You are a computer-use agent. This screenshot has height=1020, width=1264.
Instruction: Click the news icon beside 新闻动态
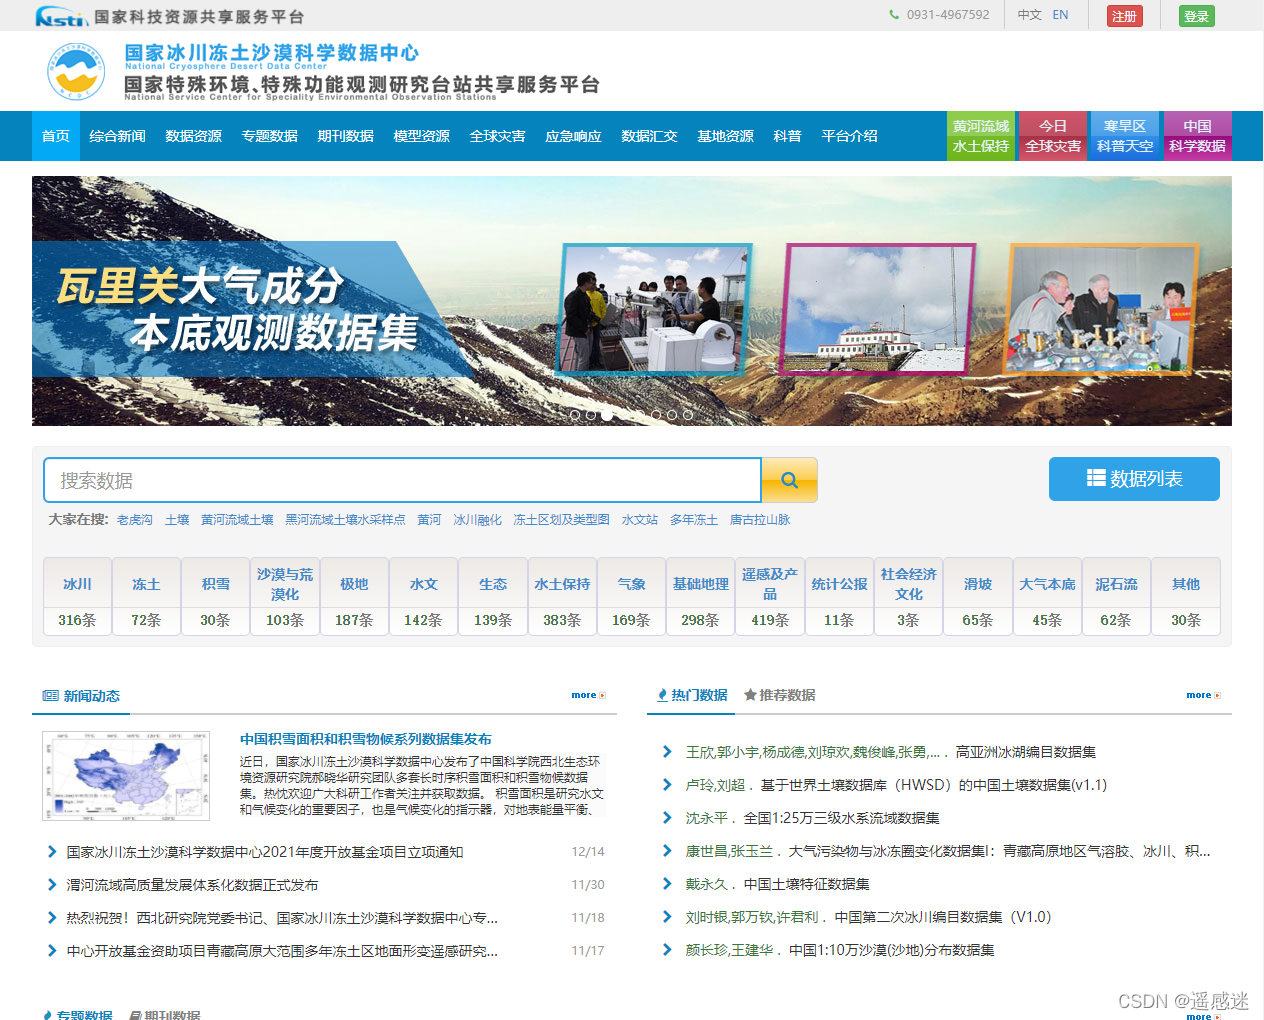coord(51,696)
